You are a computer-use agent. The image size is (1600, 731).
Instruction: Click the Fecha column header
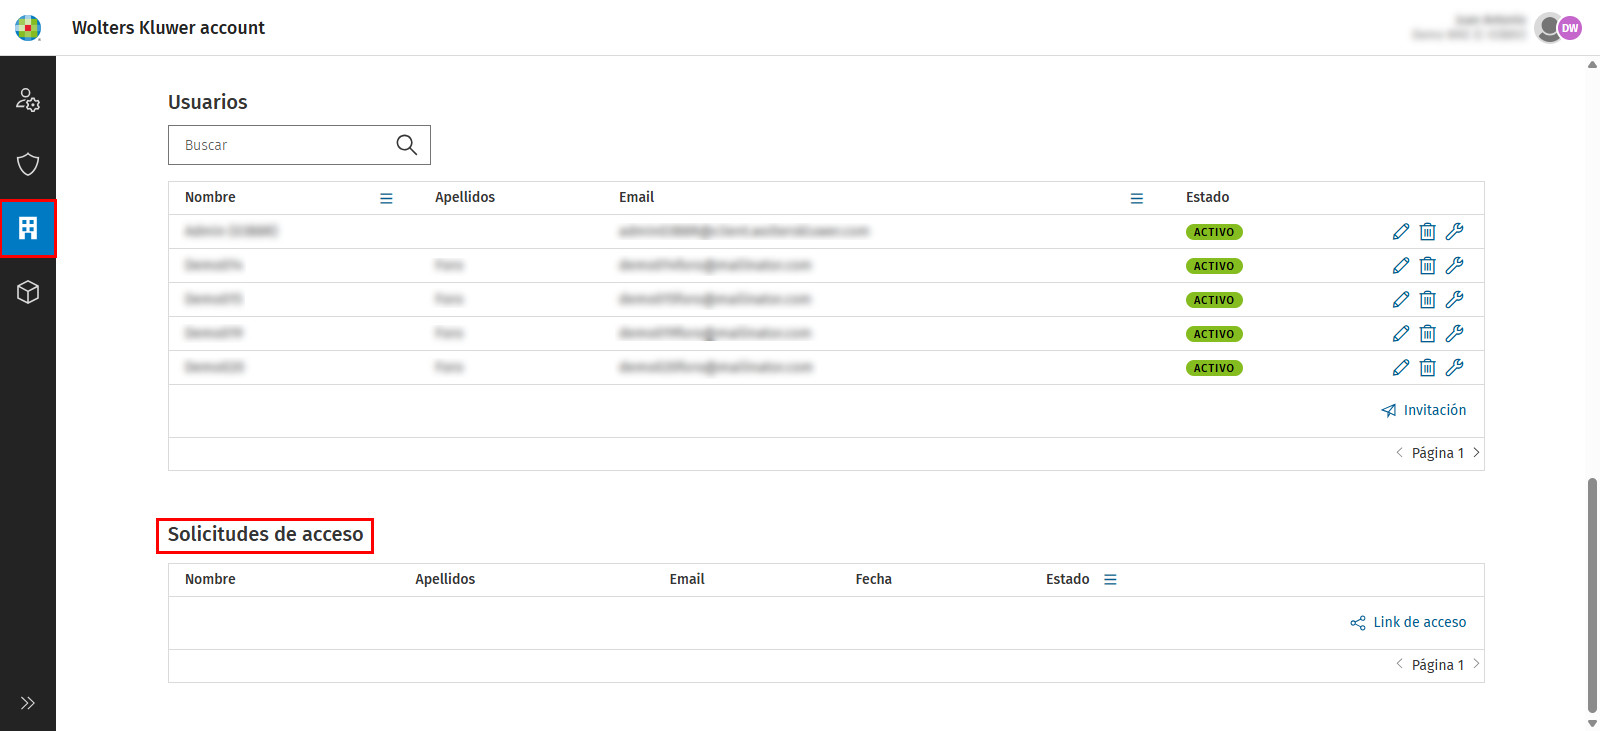(x=874, y=580)
